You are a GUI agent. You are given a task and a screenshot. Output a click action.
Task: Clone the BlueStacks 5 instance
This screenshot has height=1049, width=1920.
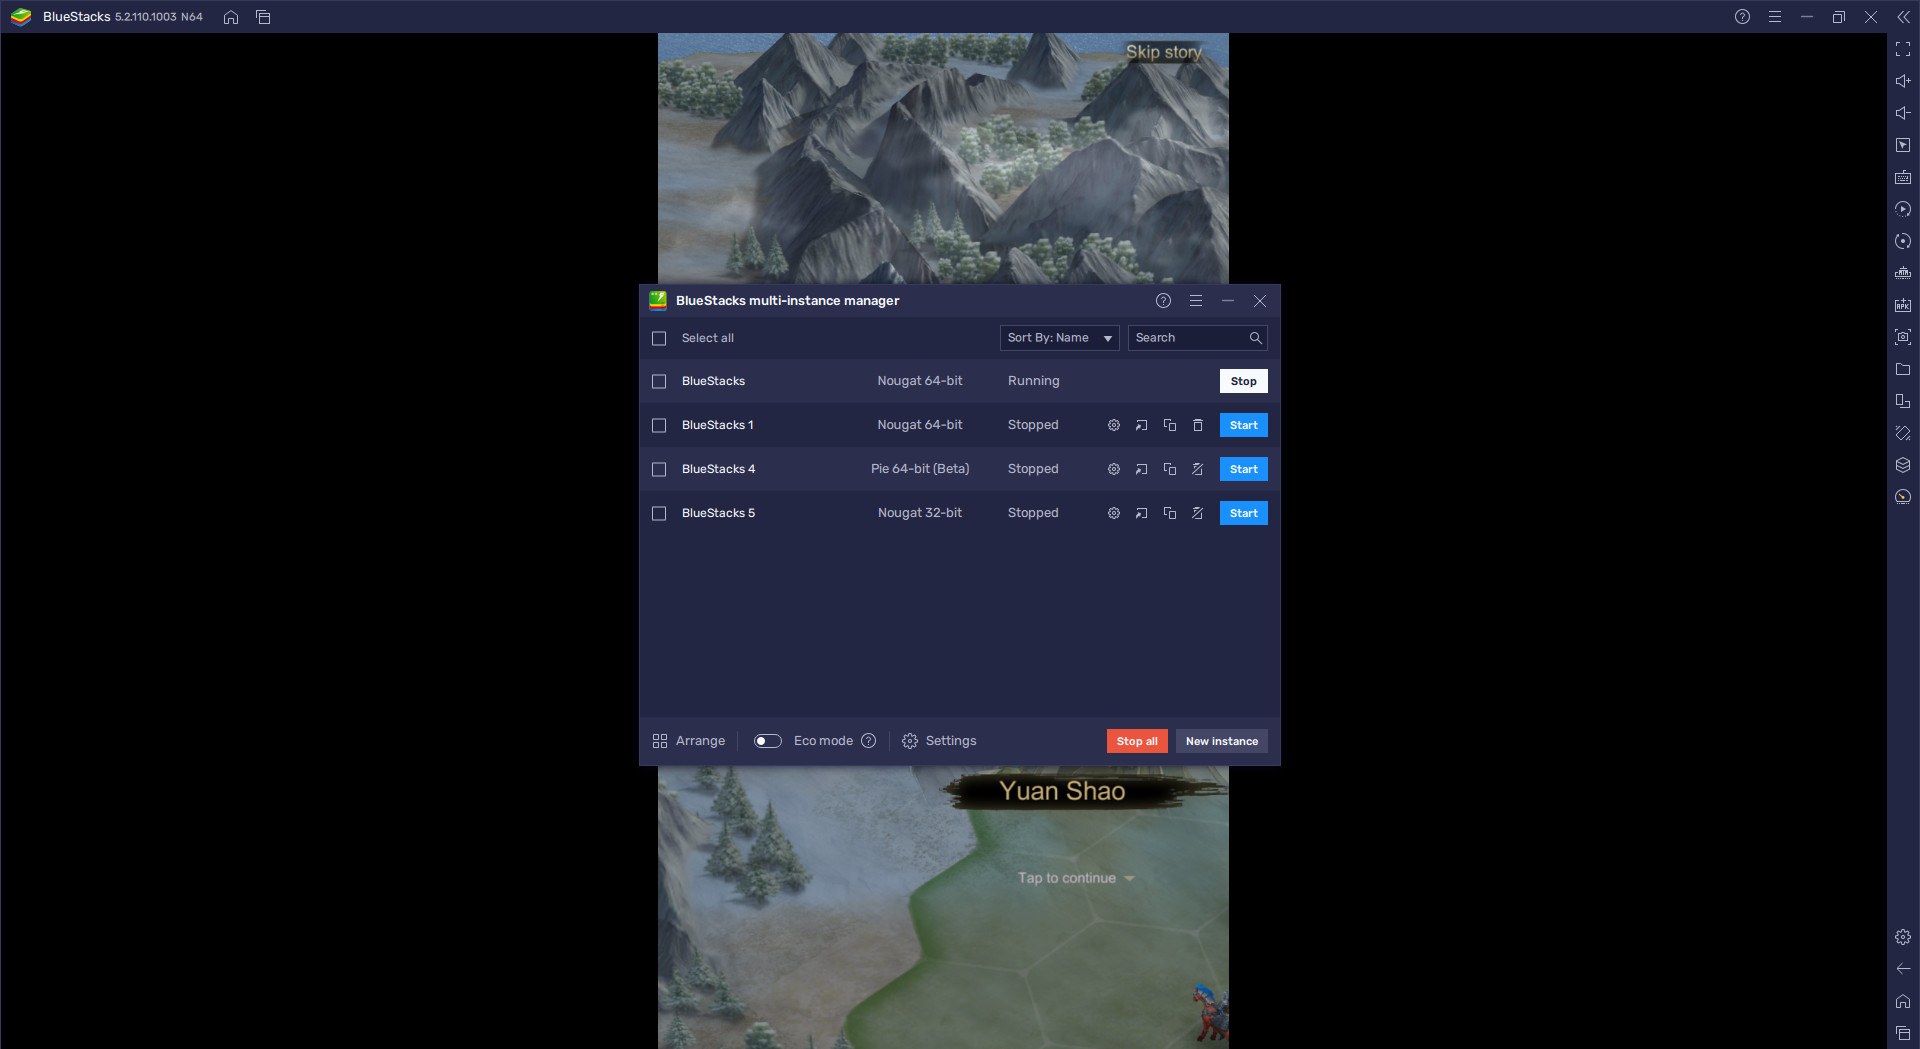(1169, 513)
